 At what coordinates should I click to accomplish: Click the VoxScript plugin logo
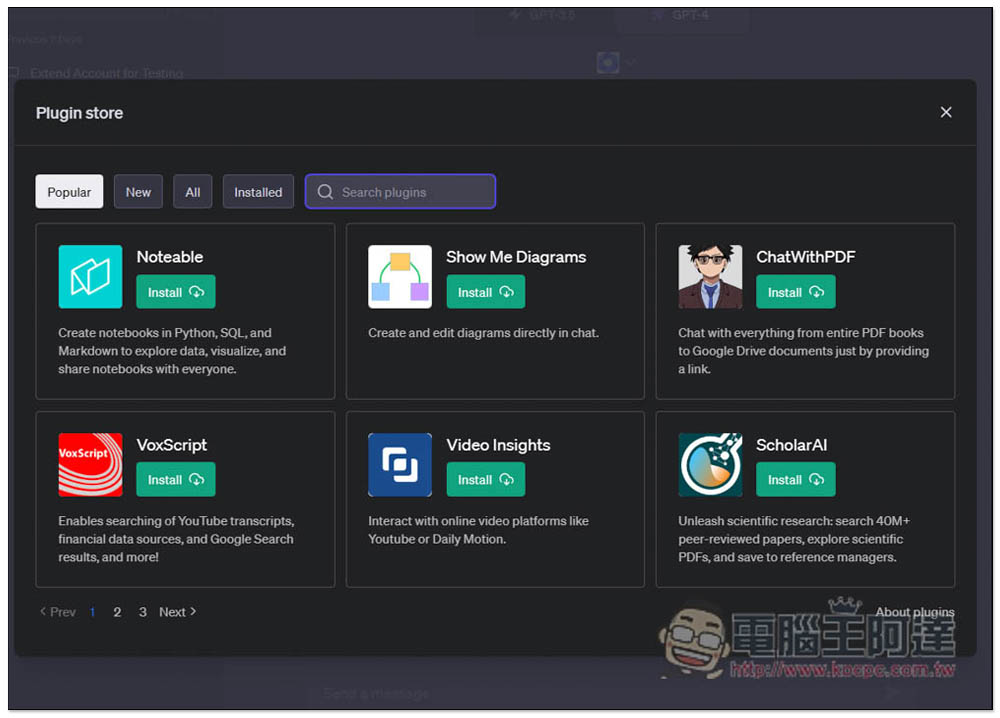pos(90,465)
